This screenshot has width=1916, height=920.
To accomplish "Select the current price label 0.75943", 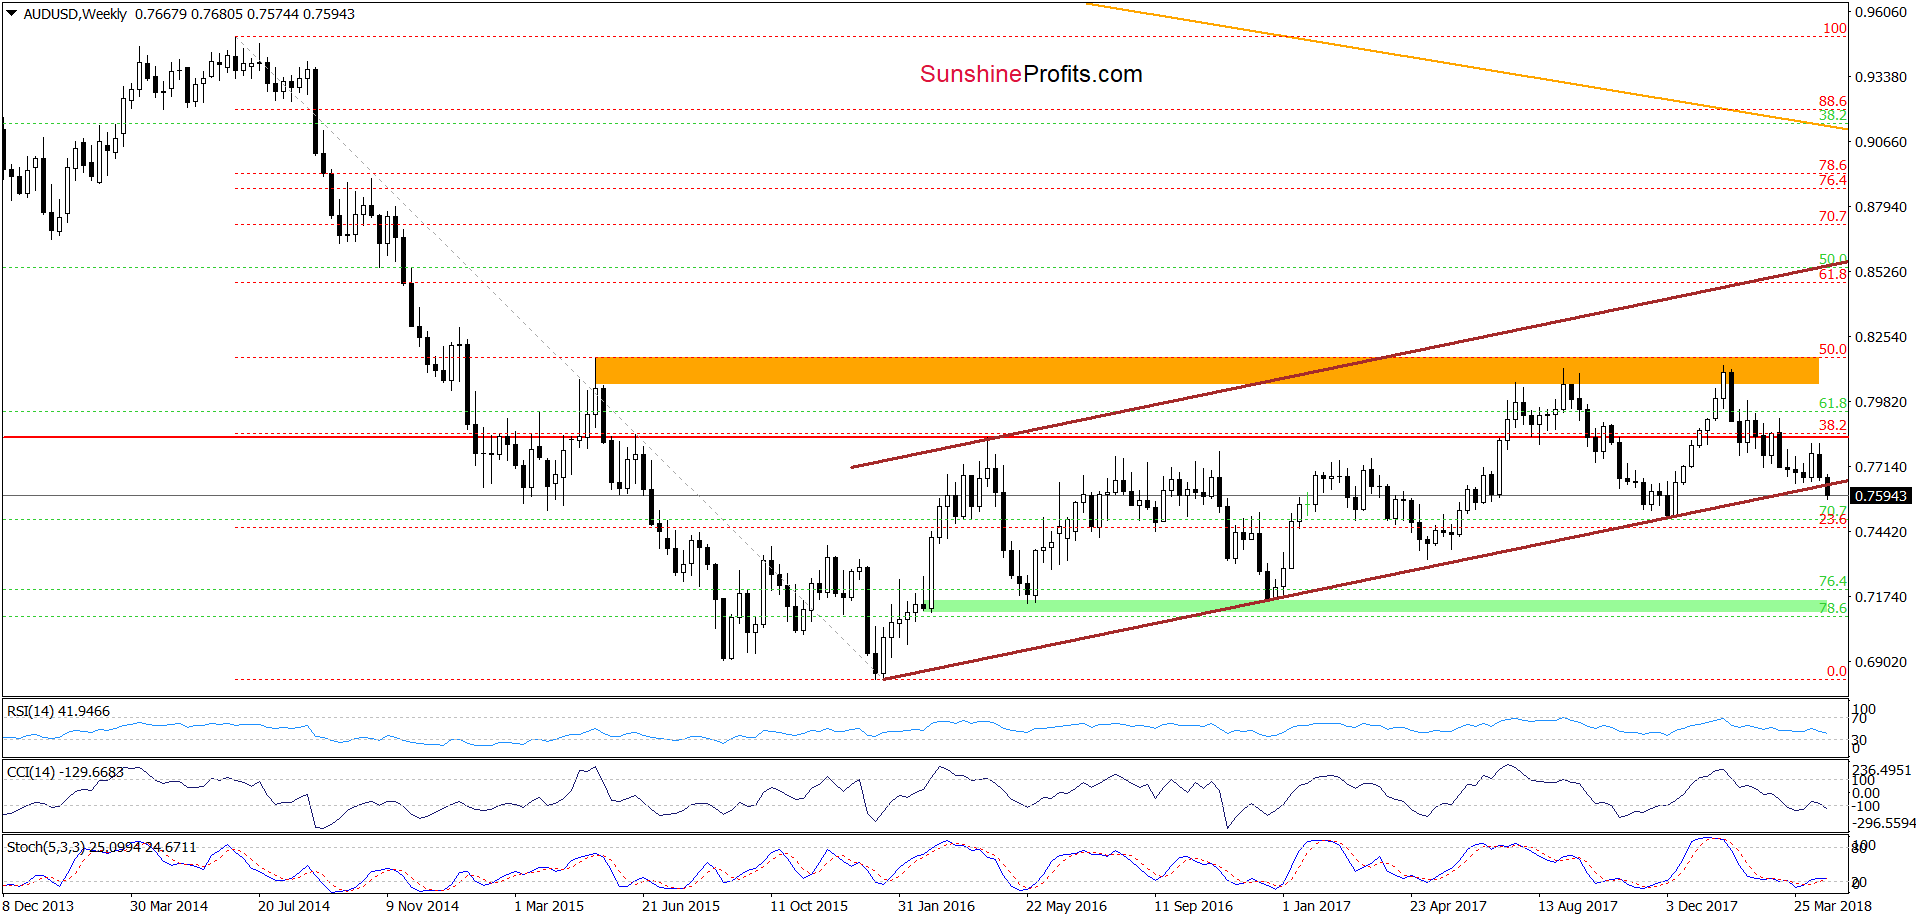I will coord(1881,496).
